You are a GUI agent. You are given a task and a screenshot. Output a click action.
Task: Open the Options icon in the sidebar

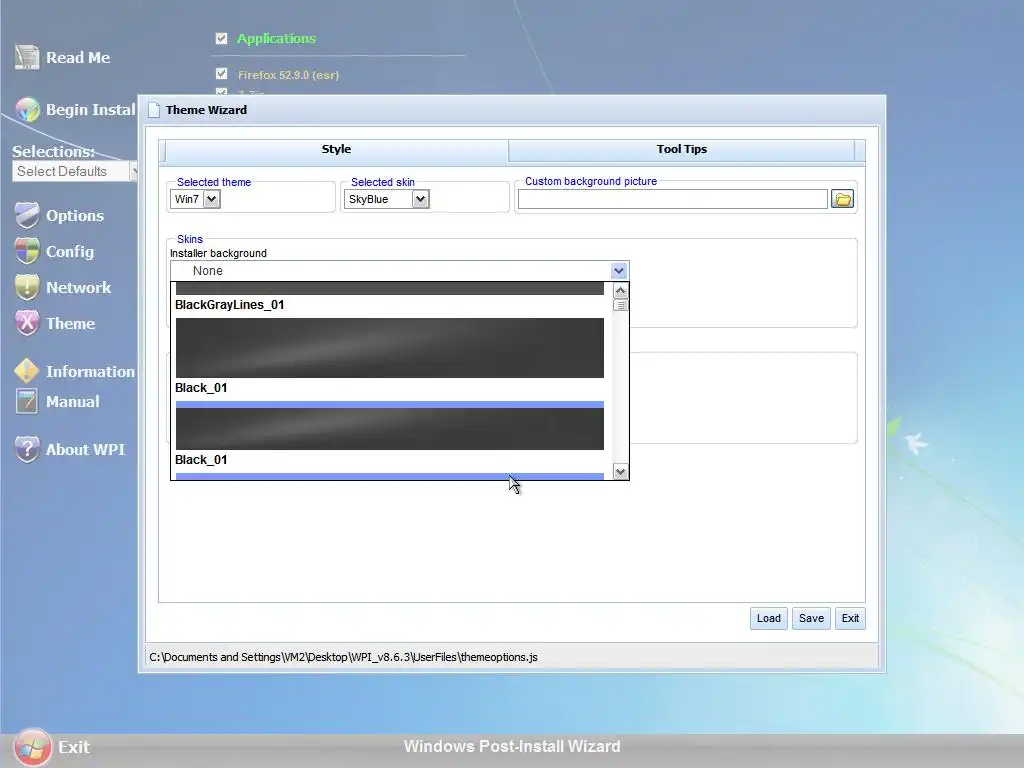click(x=27, y=216)
